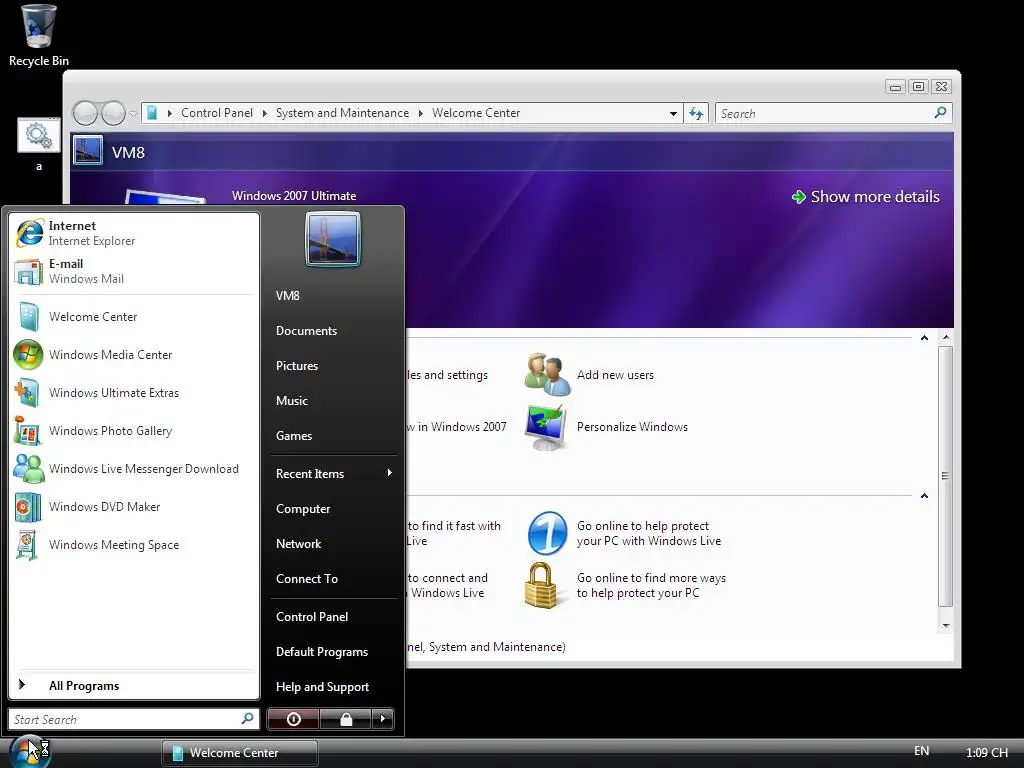Open Welcome Center in Start menu
1024x768 pixels.
click(x=134, y=317)
